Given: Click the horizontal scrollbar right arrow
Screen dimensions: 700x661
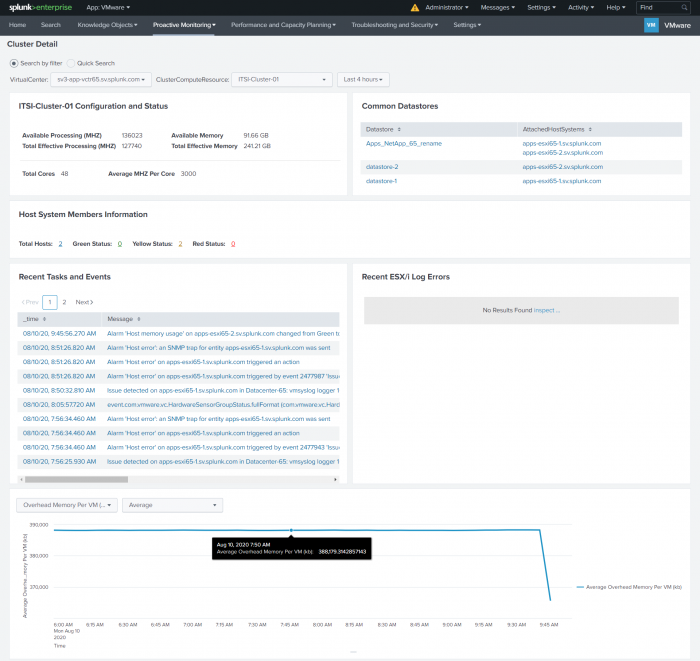Looking at the screenshot, I should (x=335, y=479).
